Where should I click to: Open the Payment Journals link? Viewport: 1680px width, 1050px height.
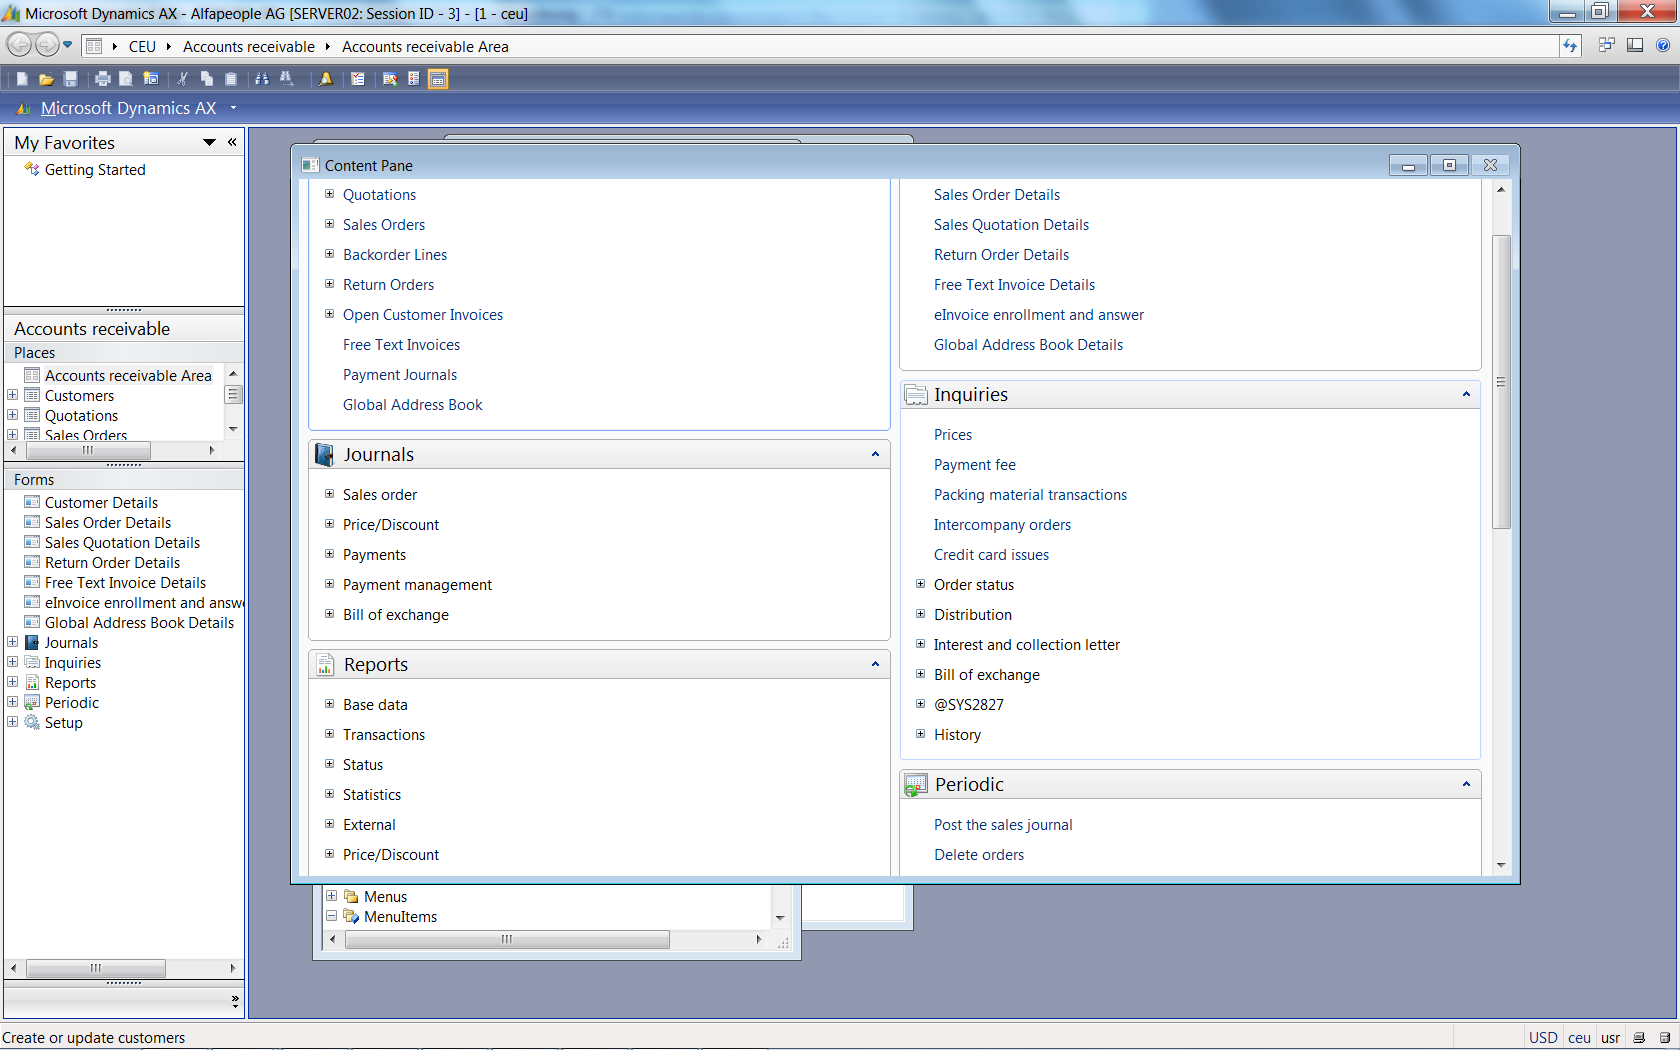point(400,375)
